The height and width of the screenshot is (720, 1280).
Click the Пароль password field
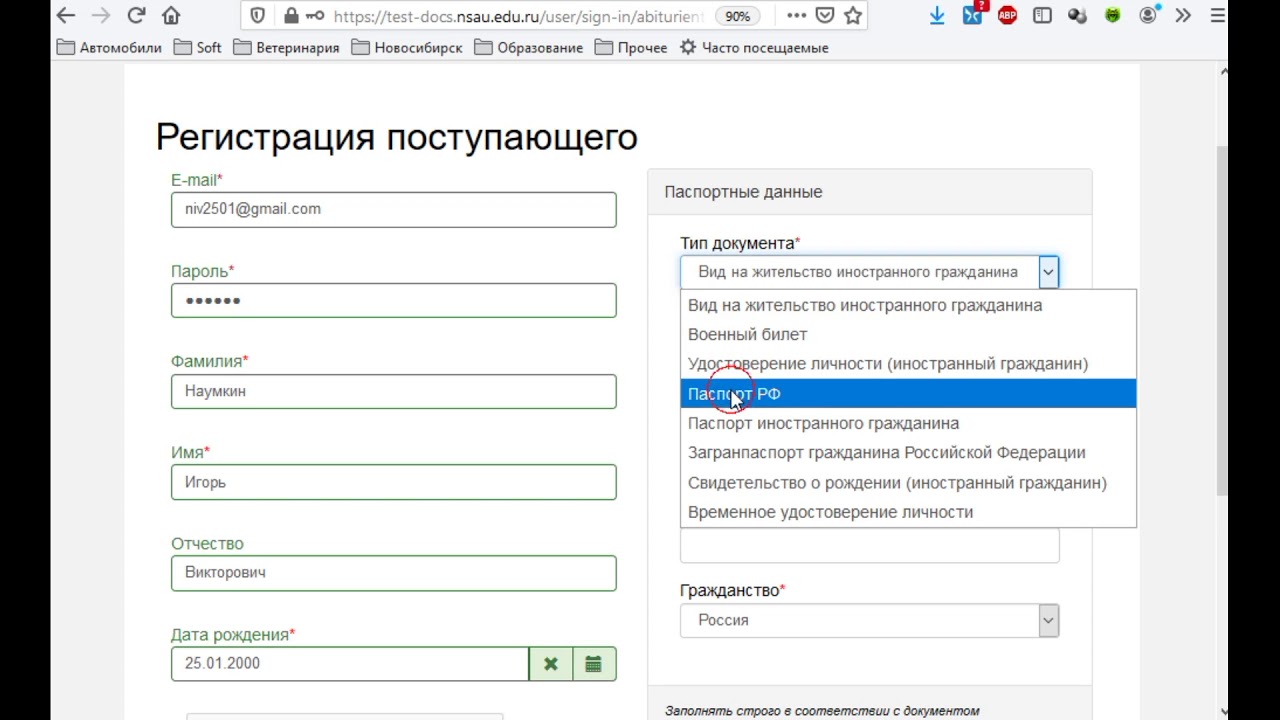[393, 300]
